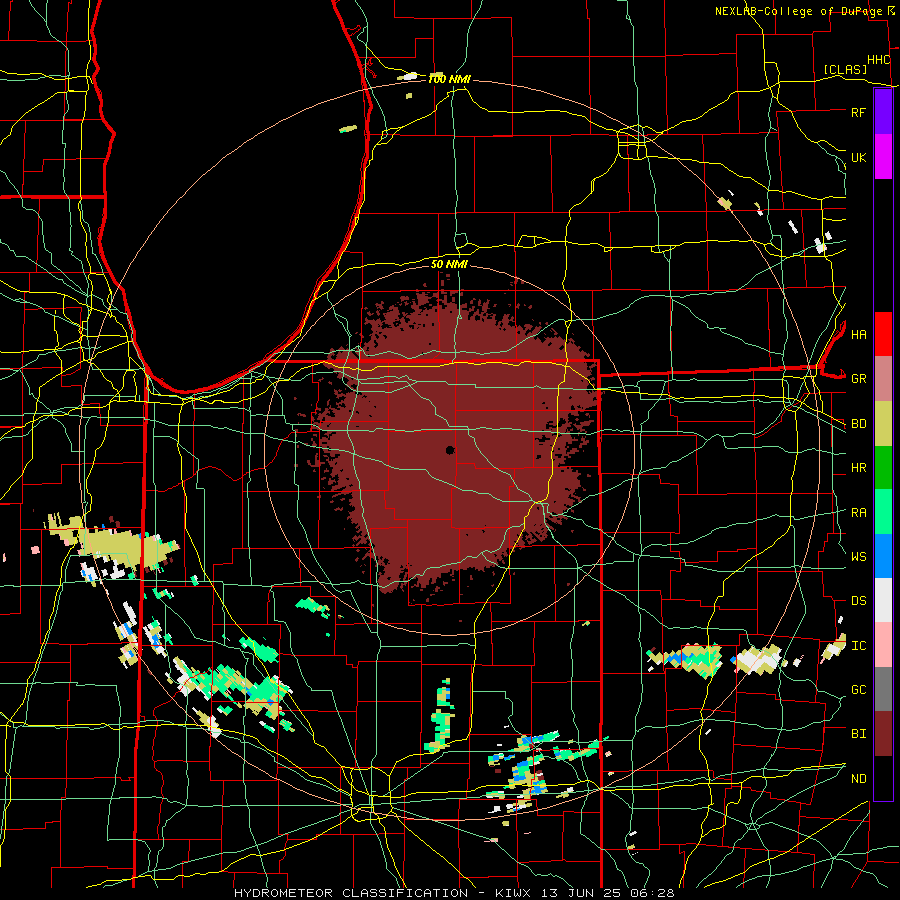Click the mint green RA legend swatch
900x900 pixels.
coord(883,512)
